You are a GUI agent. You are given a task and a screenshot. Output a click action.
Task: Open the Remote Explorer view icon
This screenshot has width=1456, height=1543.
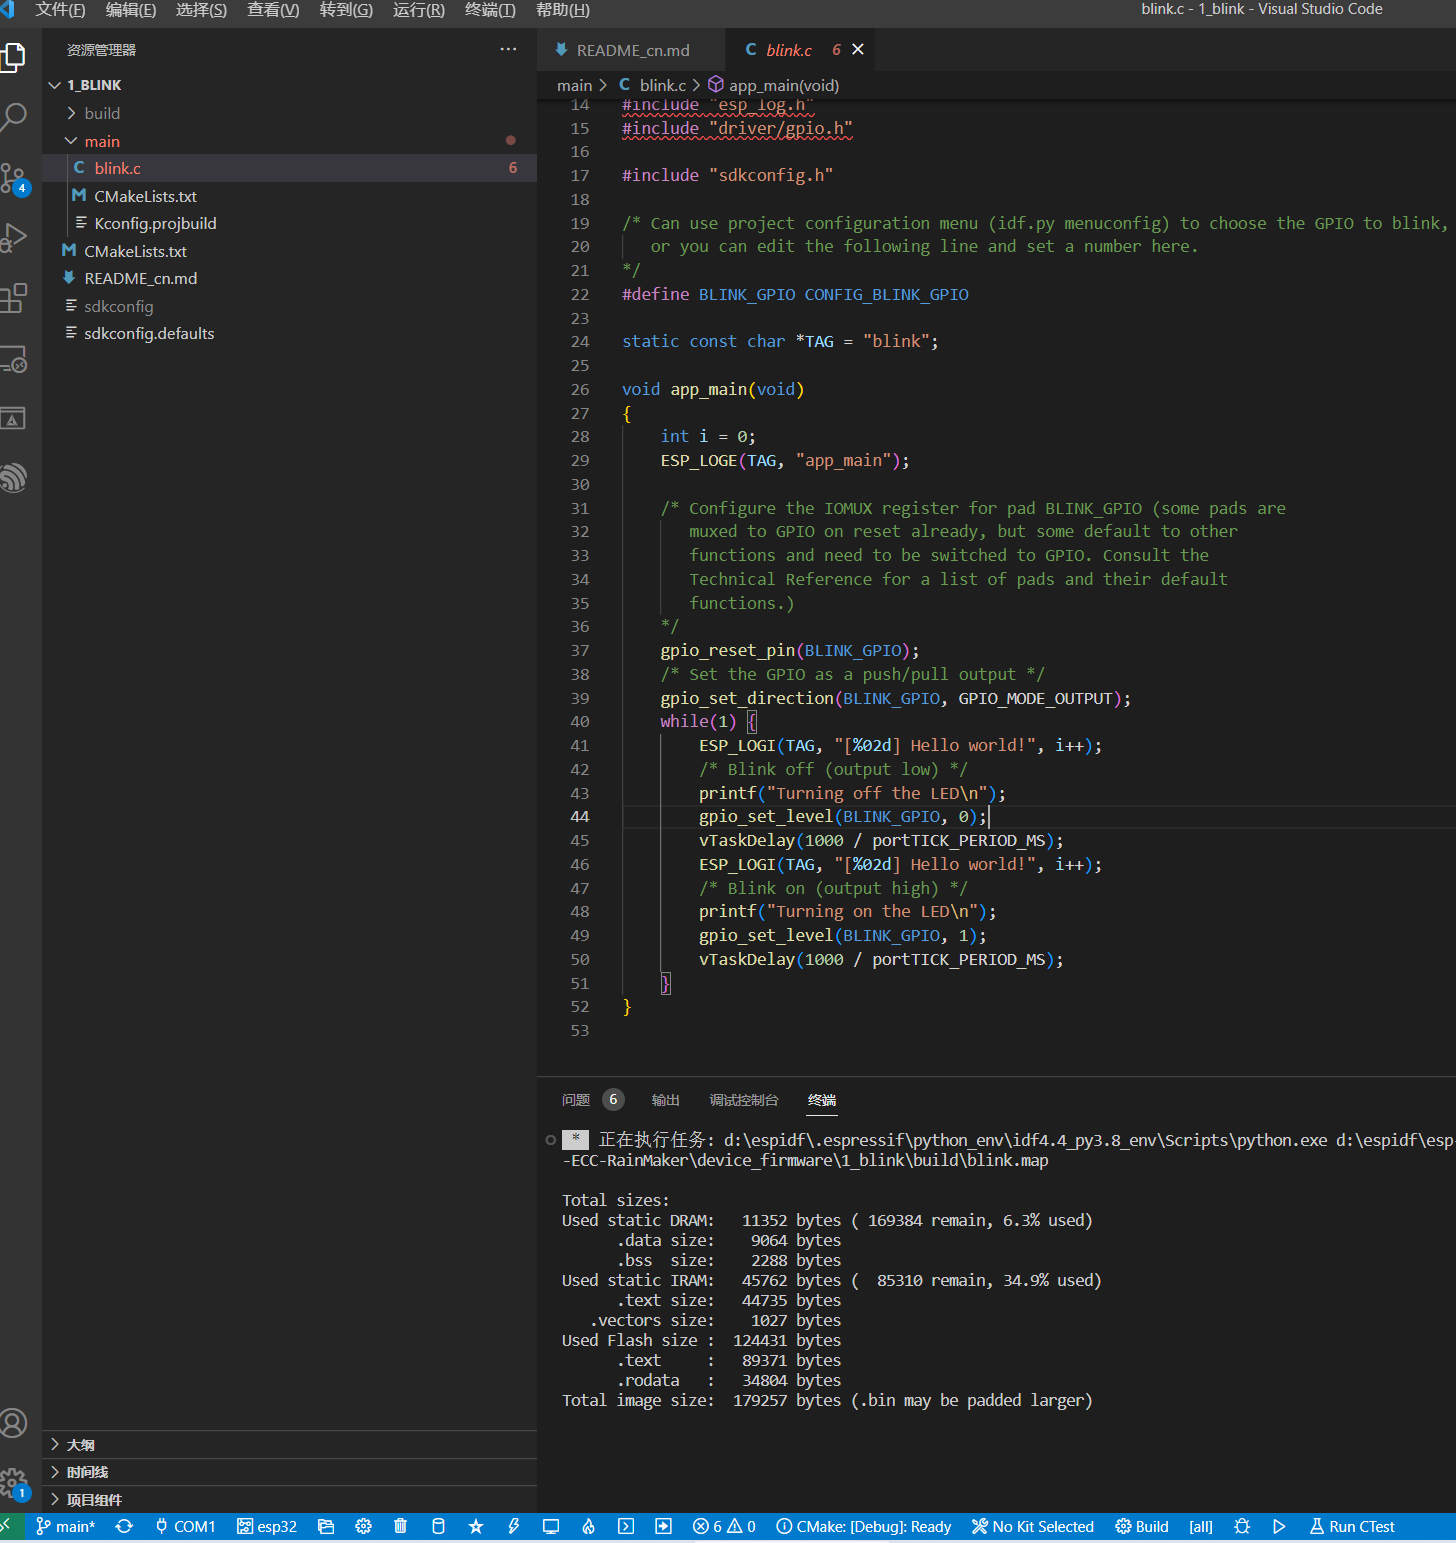pos(14,359)
